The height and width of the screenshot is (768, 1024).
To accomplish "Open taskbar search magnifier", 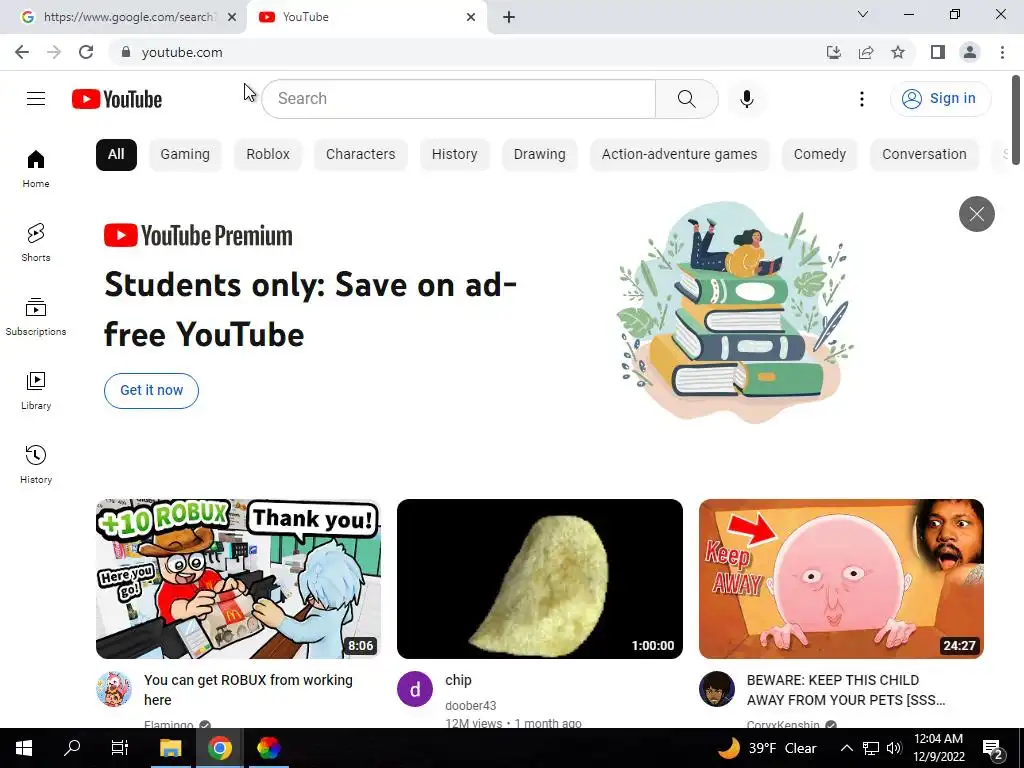I will [72, 748].
